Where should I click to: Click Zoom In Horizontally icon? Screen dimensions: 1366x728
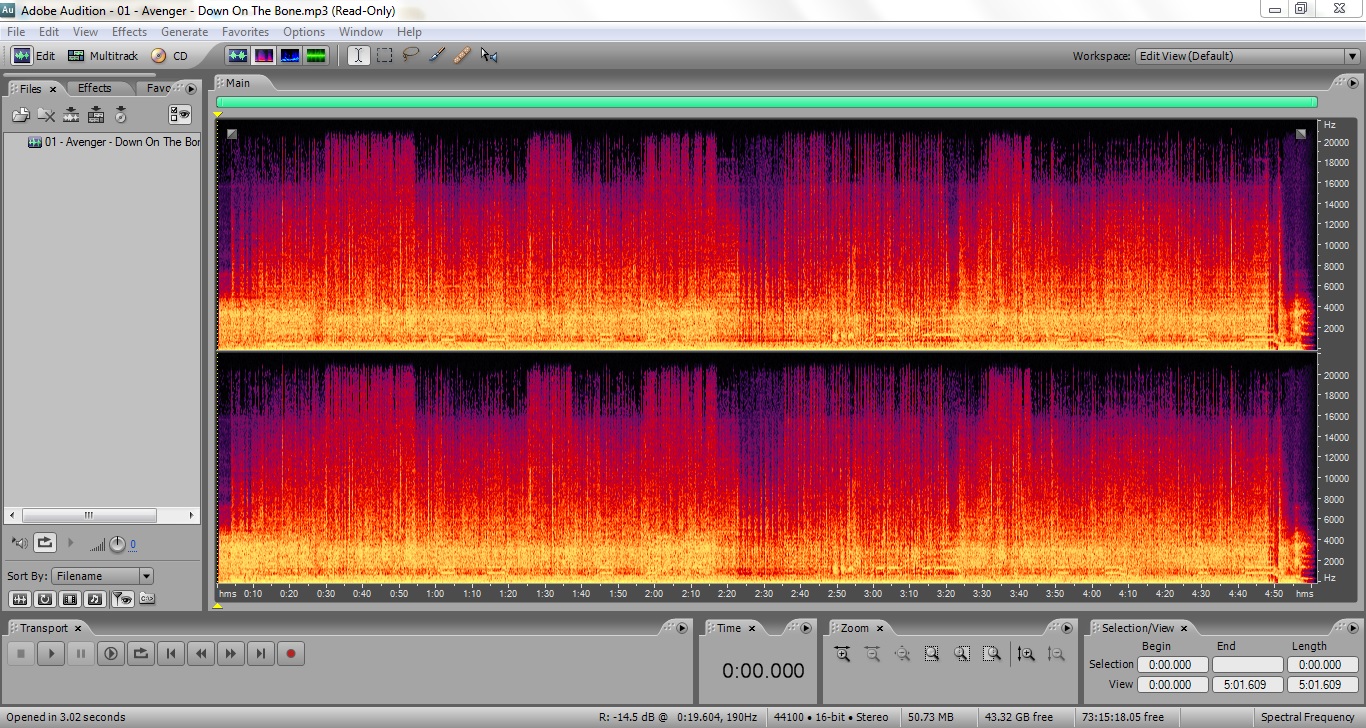(842, 654)
